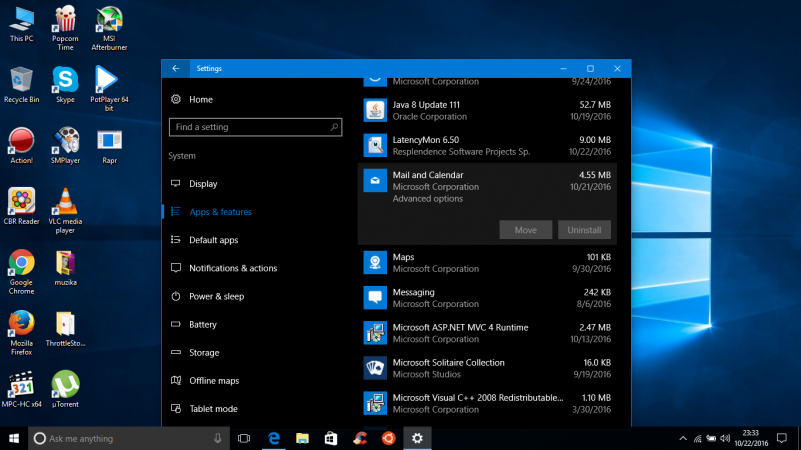Click the Move button for Mail and Calendar
The width and height of the screenshot is (801, 450).
[526, 230]
